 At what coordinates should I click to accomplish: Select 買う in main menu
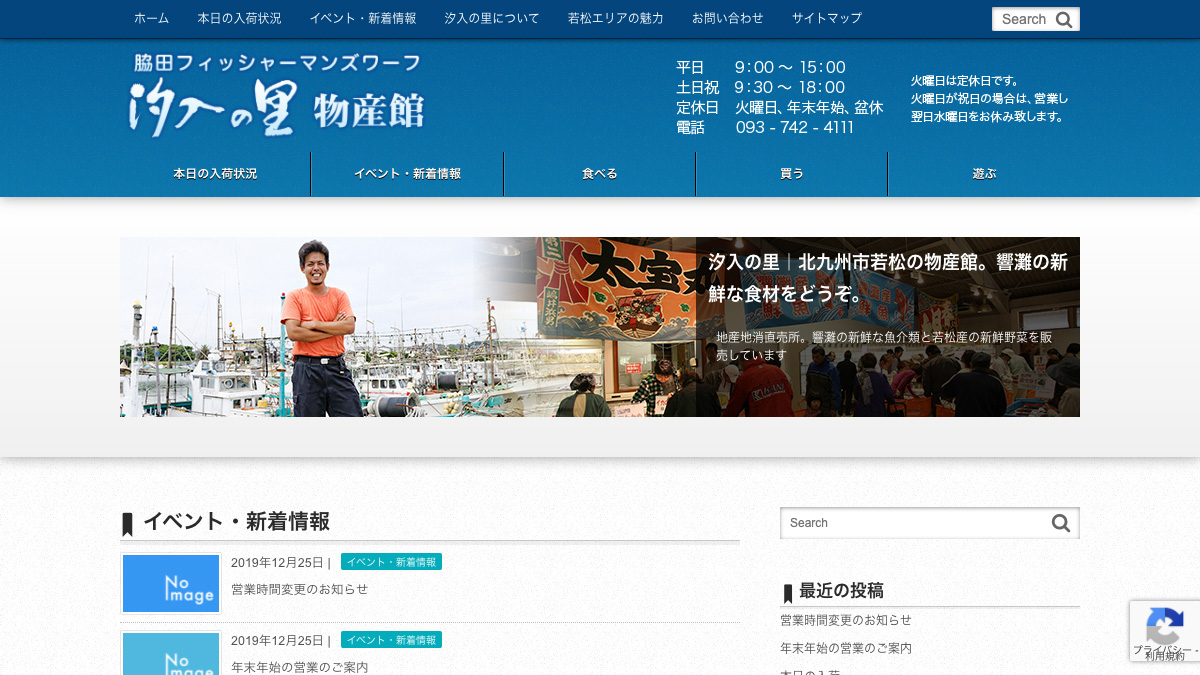point(792,174)
